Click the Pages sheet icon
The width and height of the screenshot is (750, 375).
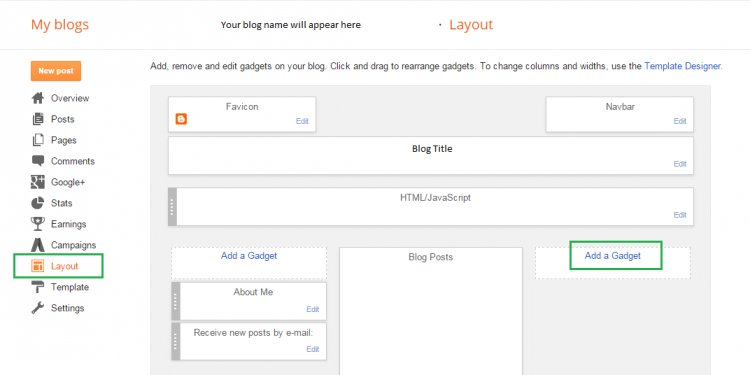tap(38, 140)
